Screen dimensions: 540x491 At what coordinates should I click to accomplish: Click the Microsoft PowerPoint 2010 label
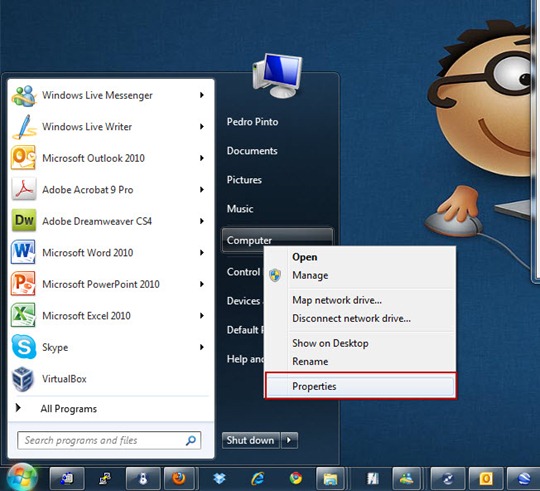pyautogui.click(x=101, y=284)
